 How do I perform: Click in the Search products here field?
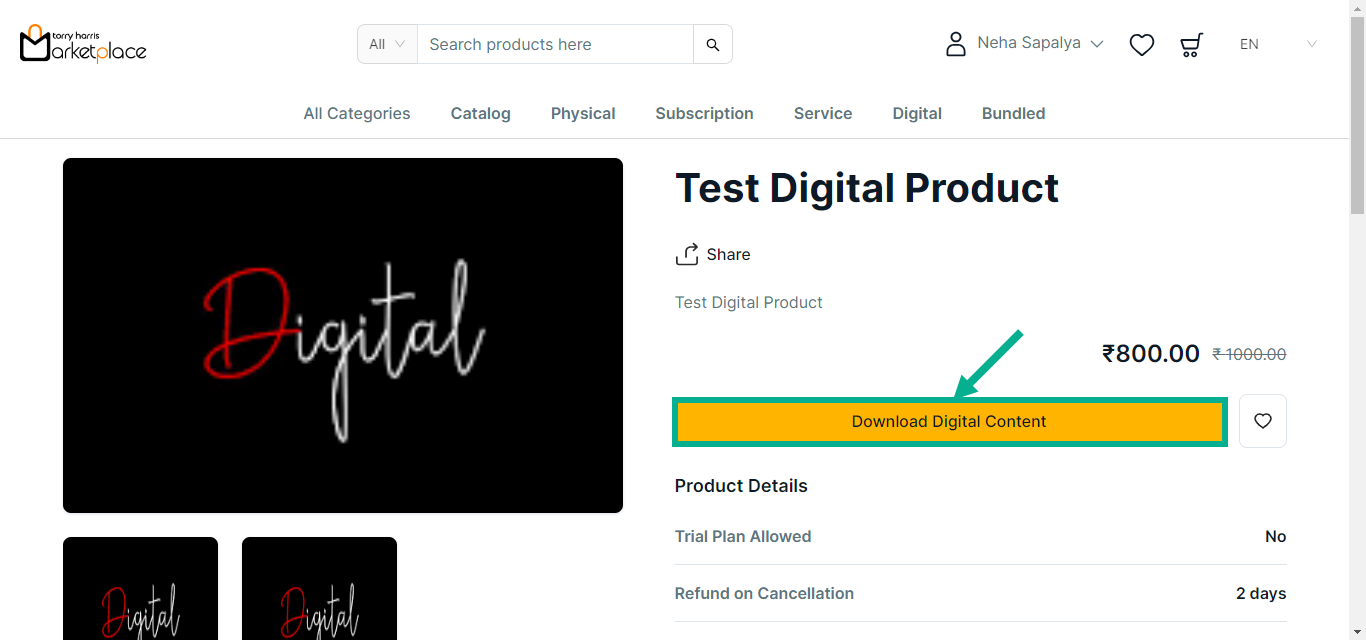tap(555, 44)
